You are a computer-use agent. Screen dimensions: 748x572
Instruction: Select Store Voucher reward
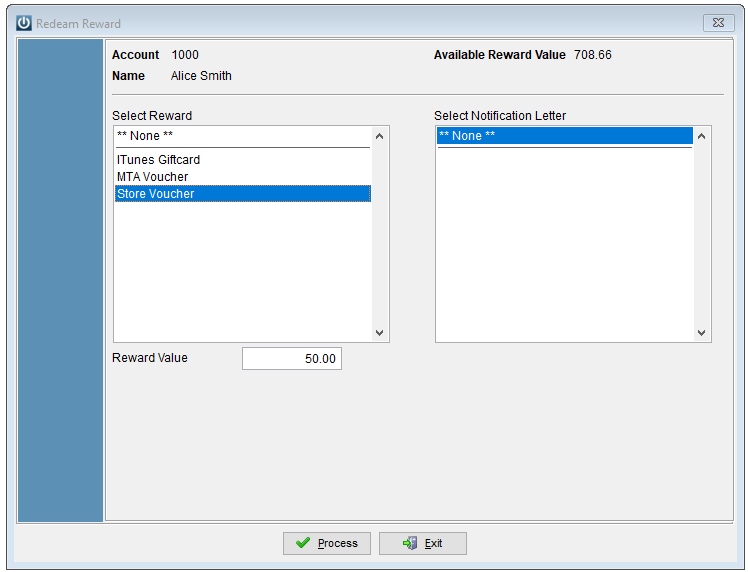(x=243, y=194)
